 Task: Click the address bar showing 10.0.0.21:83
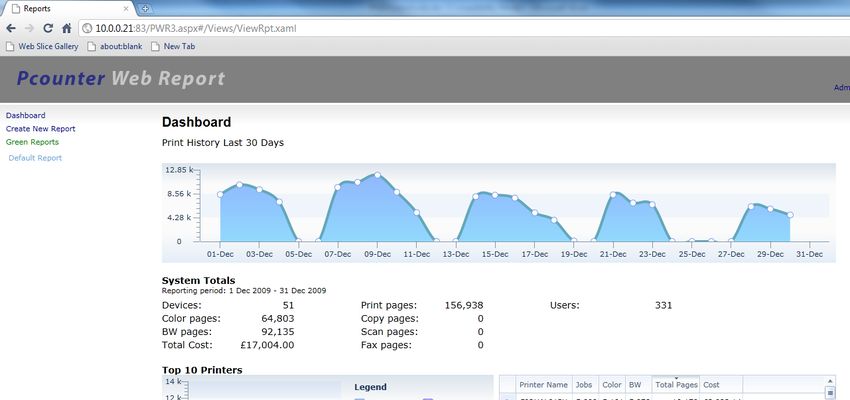coord(466,28)
